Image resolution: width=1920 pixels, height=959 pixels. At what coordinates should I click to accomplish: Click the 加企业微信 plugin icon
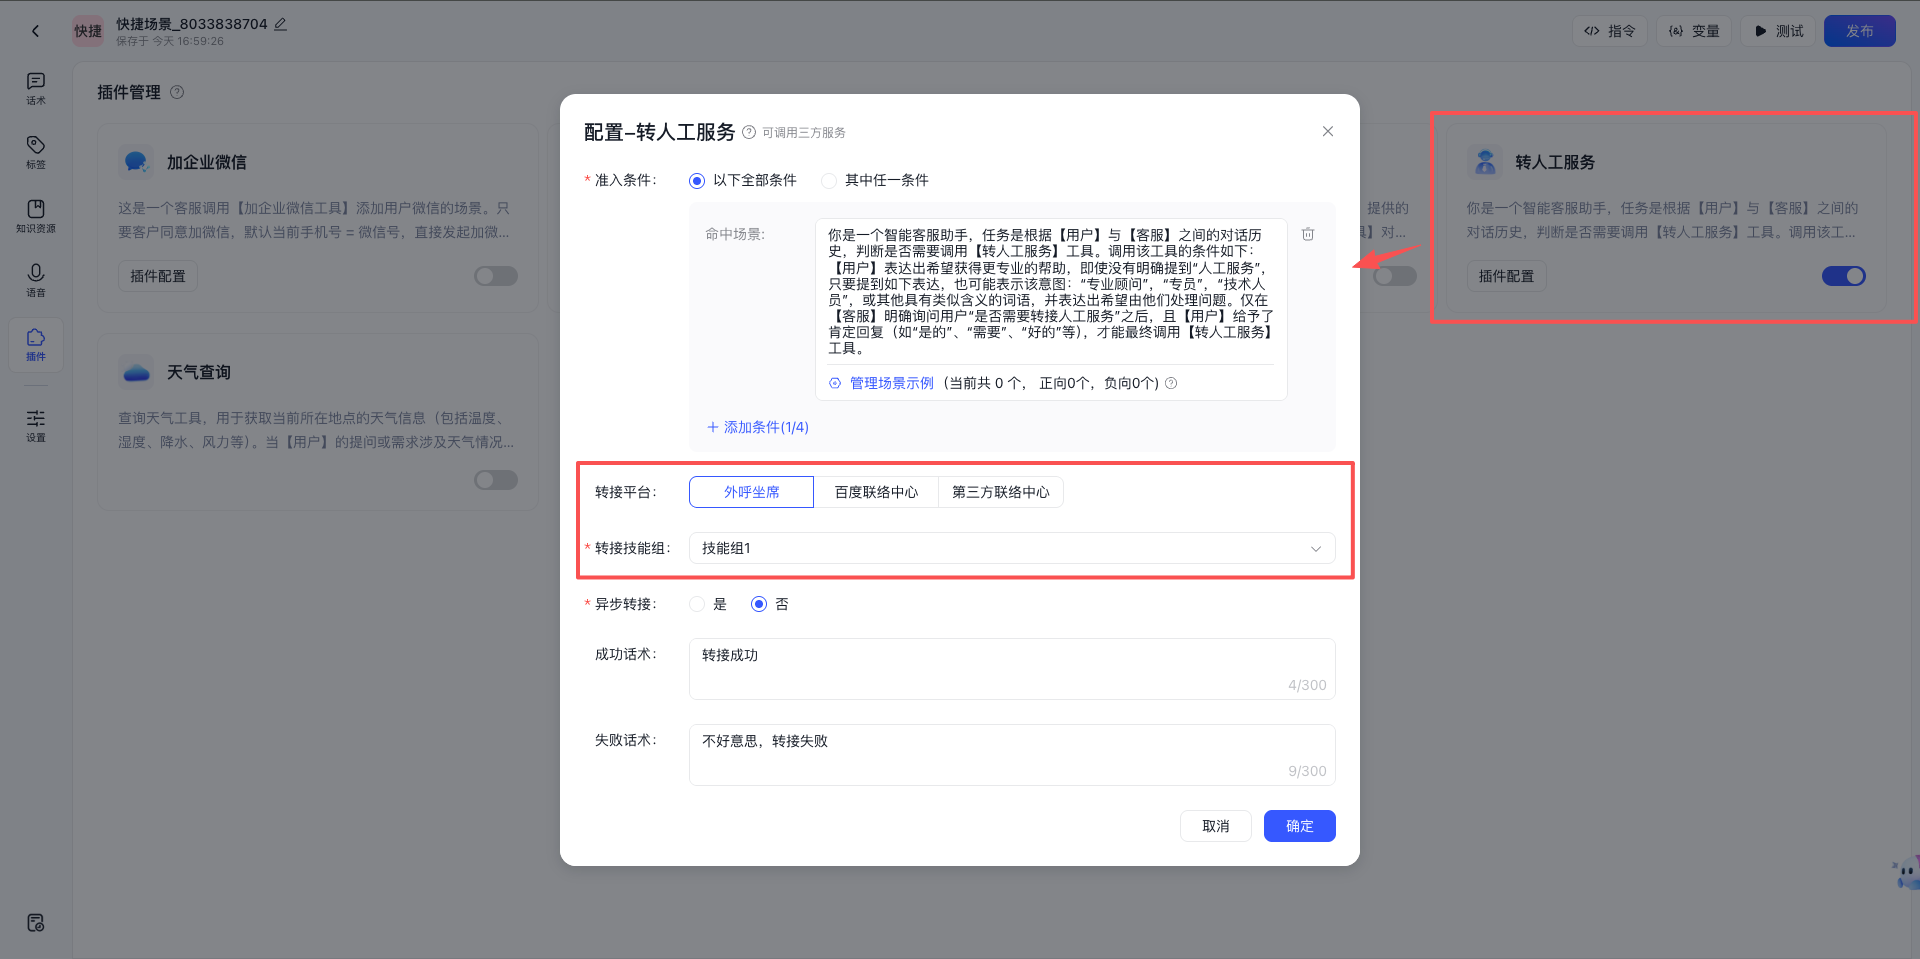point(136,162)
